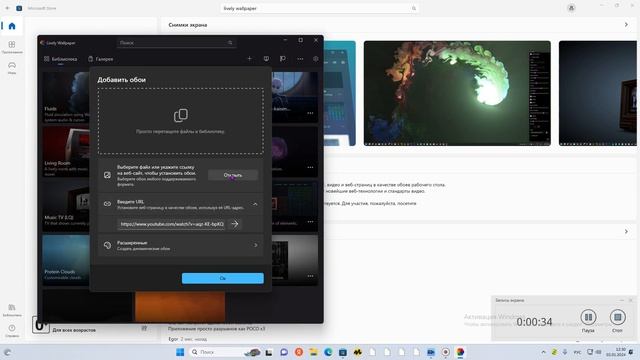Switch to the Галерея tab
The width and height of the screenshot is (640, 360).
tap(100, 59)
